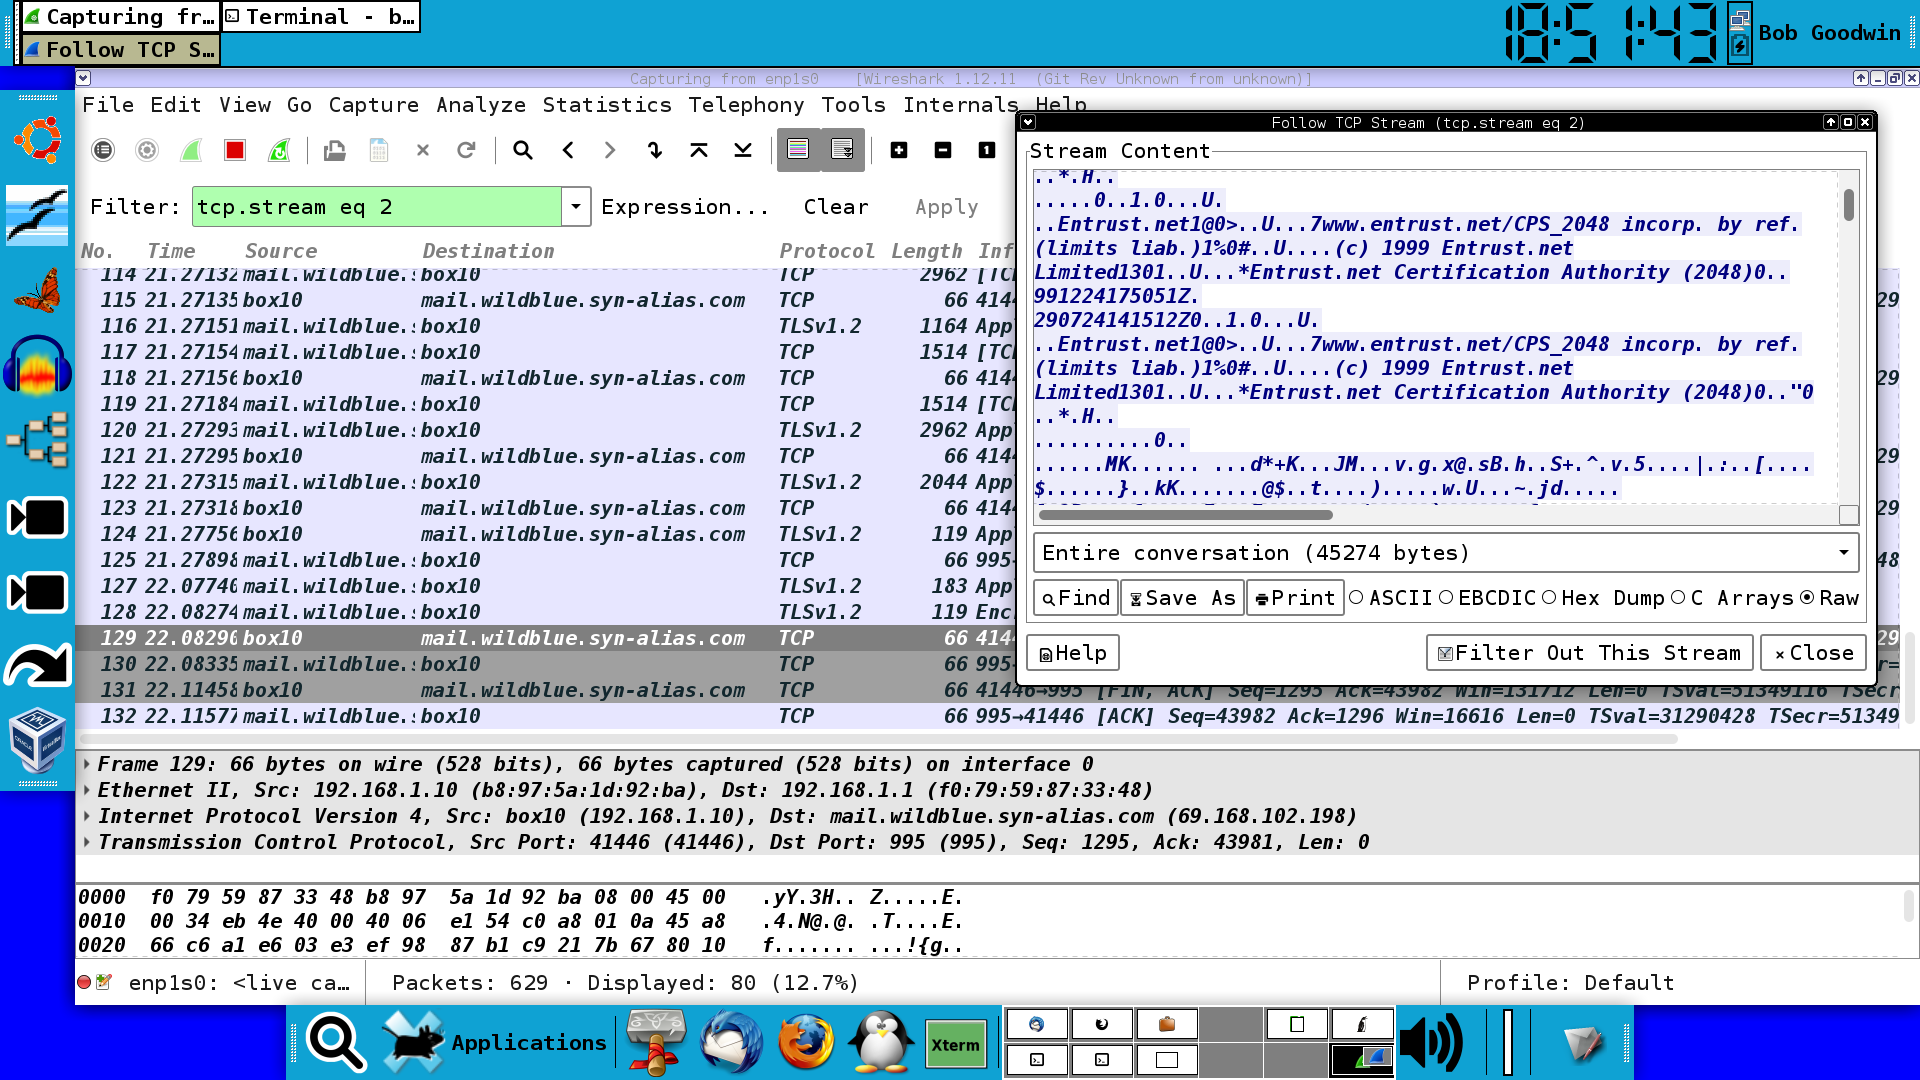The width and height of the screenshot is (1920, 1080).
Task: Select C Arrays radio button
Action: point(1678,597)
